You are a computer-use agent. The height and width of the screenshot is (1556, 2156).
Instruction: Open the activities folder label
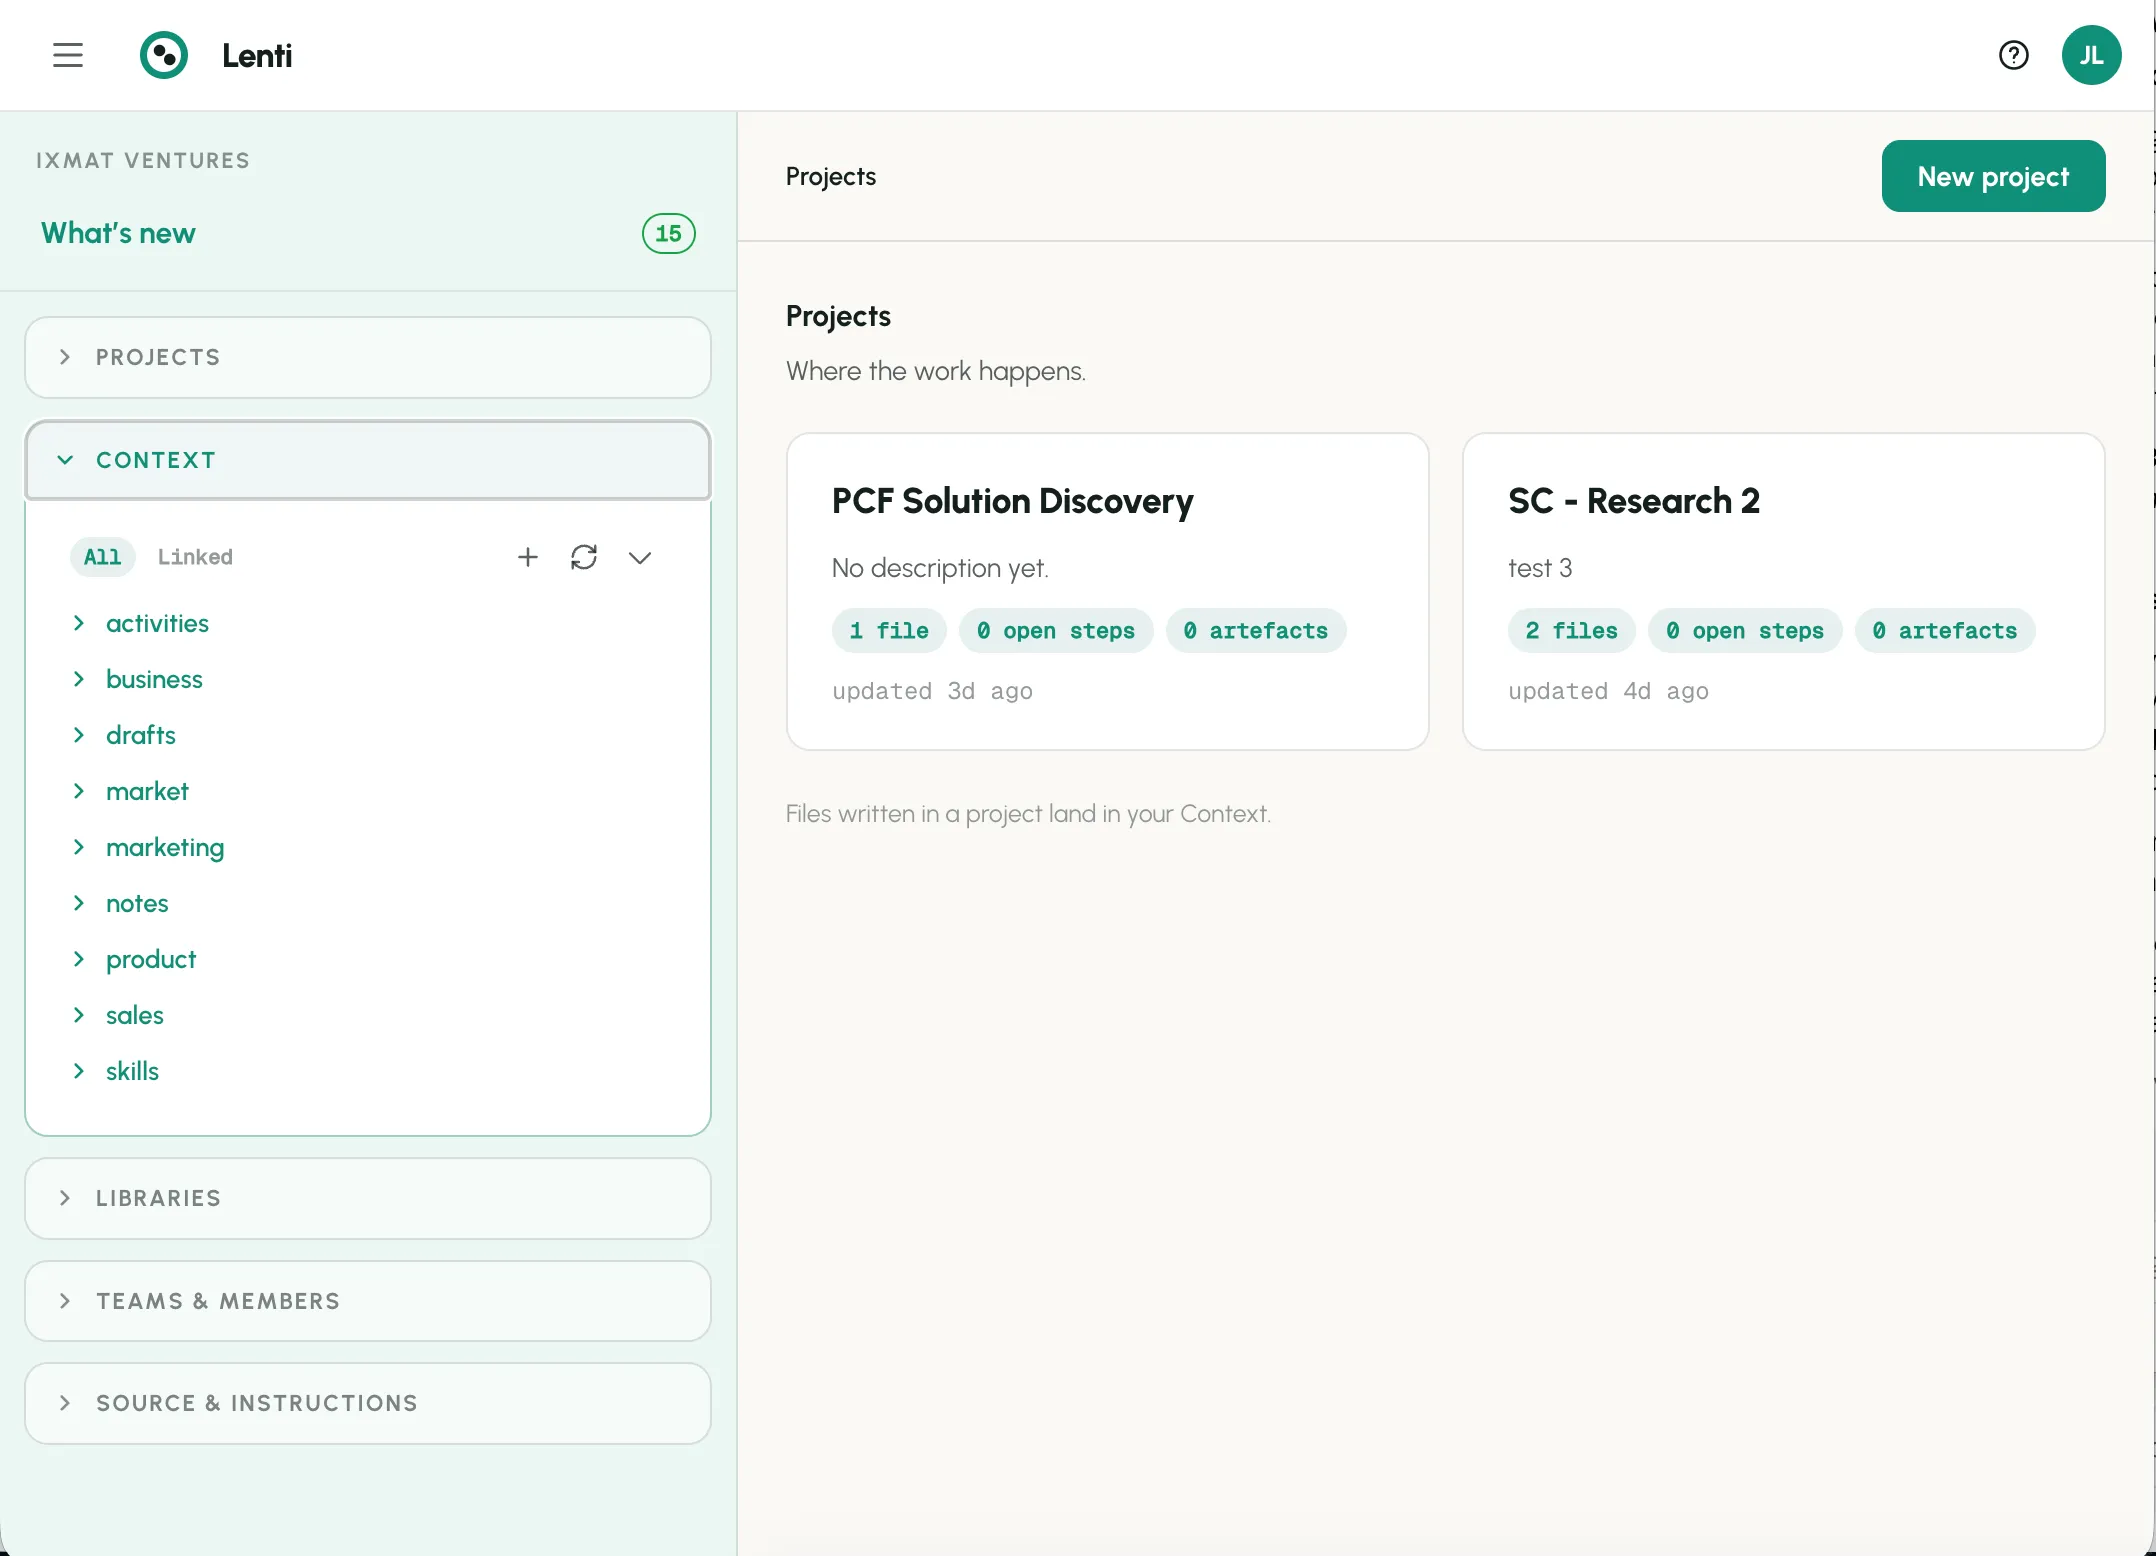(157, 623)
